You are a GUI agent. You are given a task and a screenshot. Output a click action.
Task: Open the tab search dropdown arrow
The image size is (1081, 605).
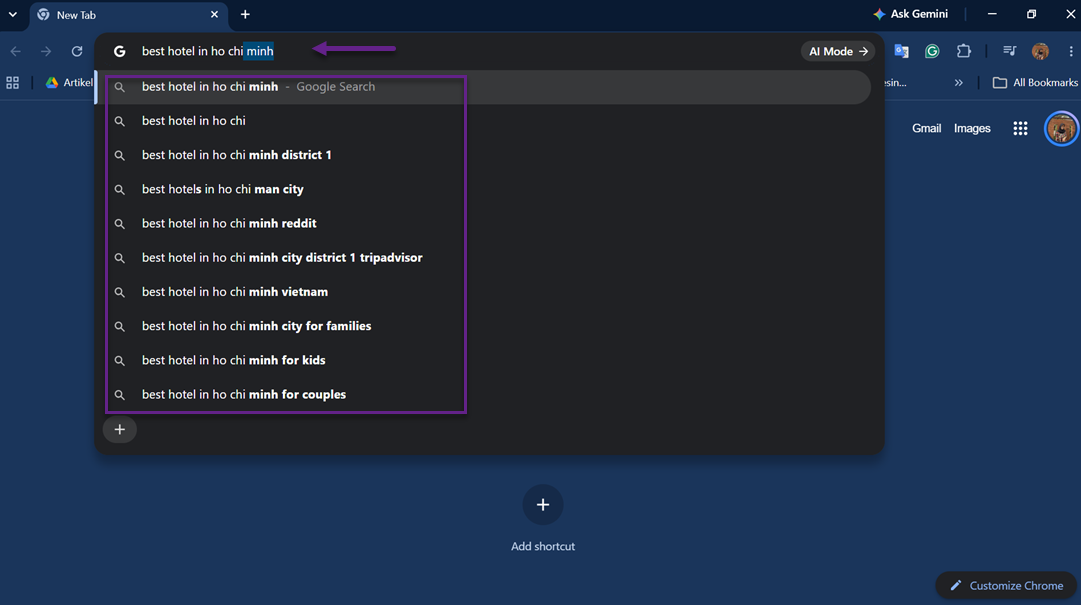pyautogui.click(x=12, y=14)
